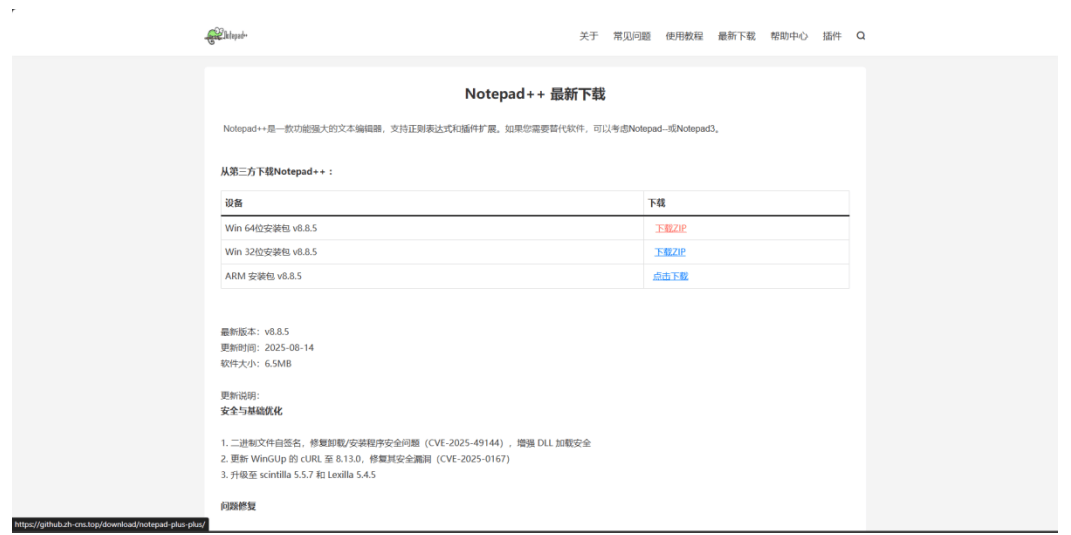The height and width of the screenshot is (535, 1071).
Task: Click the 下载 column header
Action: (657, 203)
